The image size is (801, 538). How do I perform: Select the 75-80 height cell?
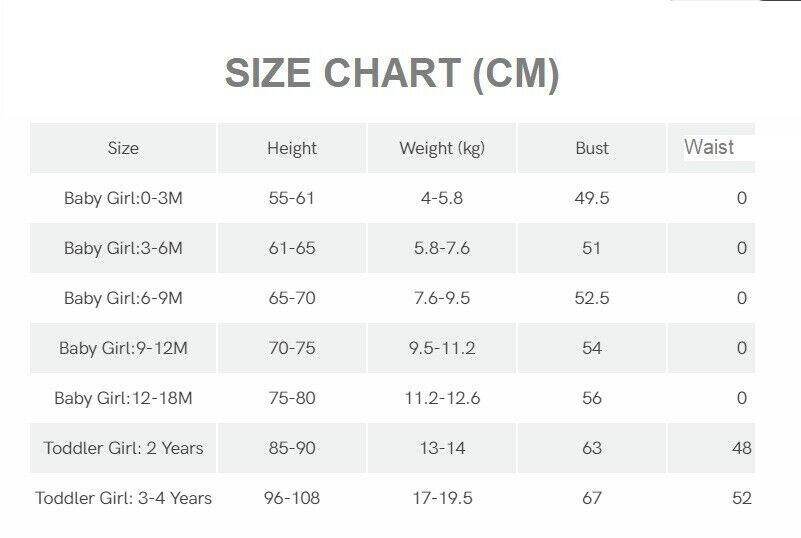coord(292,398)
